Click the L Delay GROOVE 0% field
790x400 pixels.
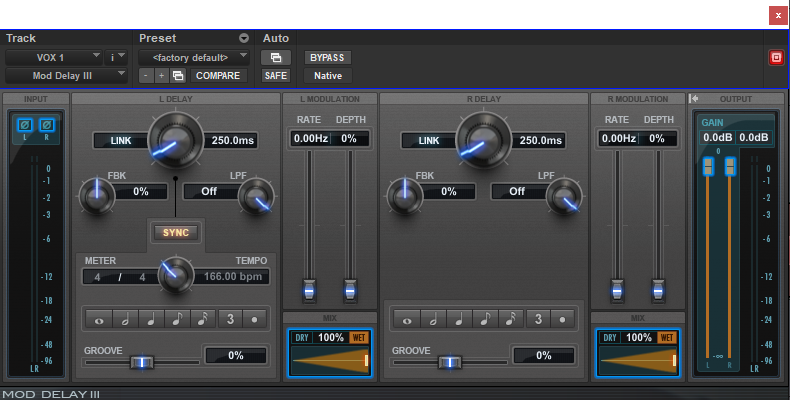235,356
